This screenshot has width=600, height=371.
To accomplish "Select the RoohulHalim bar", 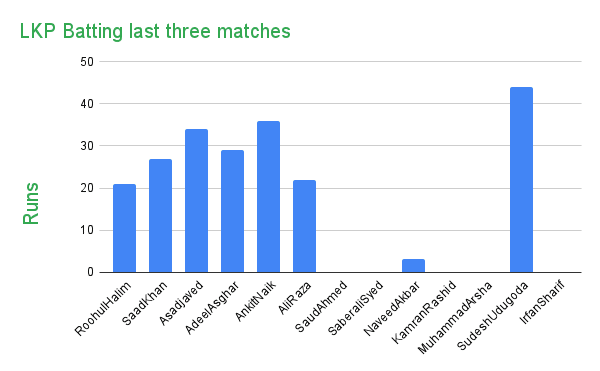I will (x=124, y=228).
